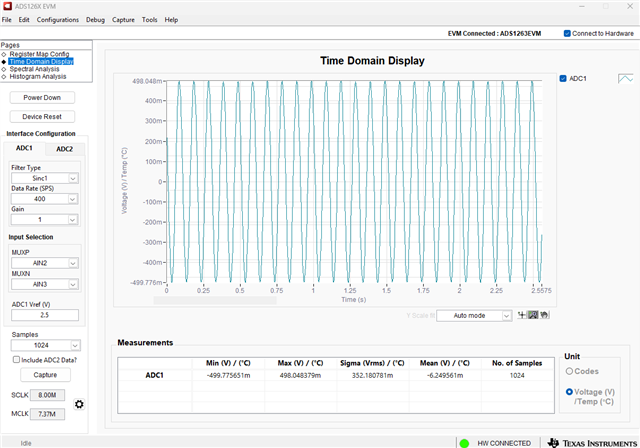The height and width of the screenshot is (448, 640).
Task: Open the File menu
Action: click(7, 20)
